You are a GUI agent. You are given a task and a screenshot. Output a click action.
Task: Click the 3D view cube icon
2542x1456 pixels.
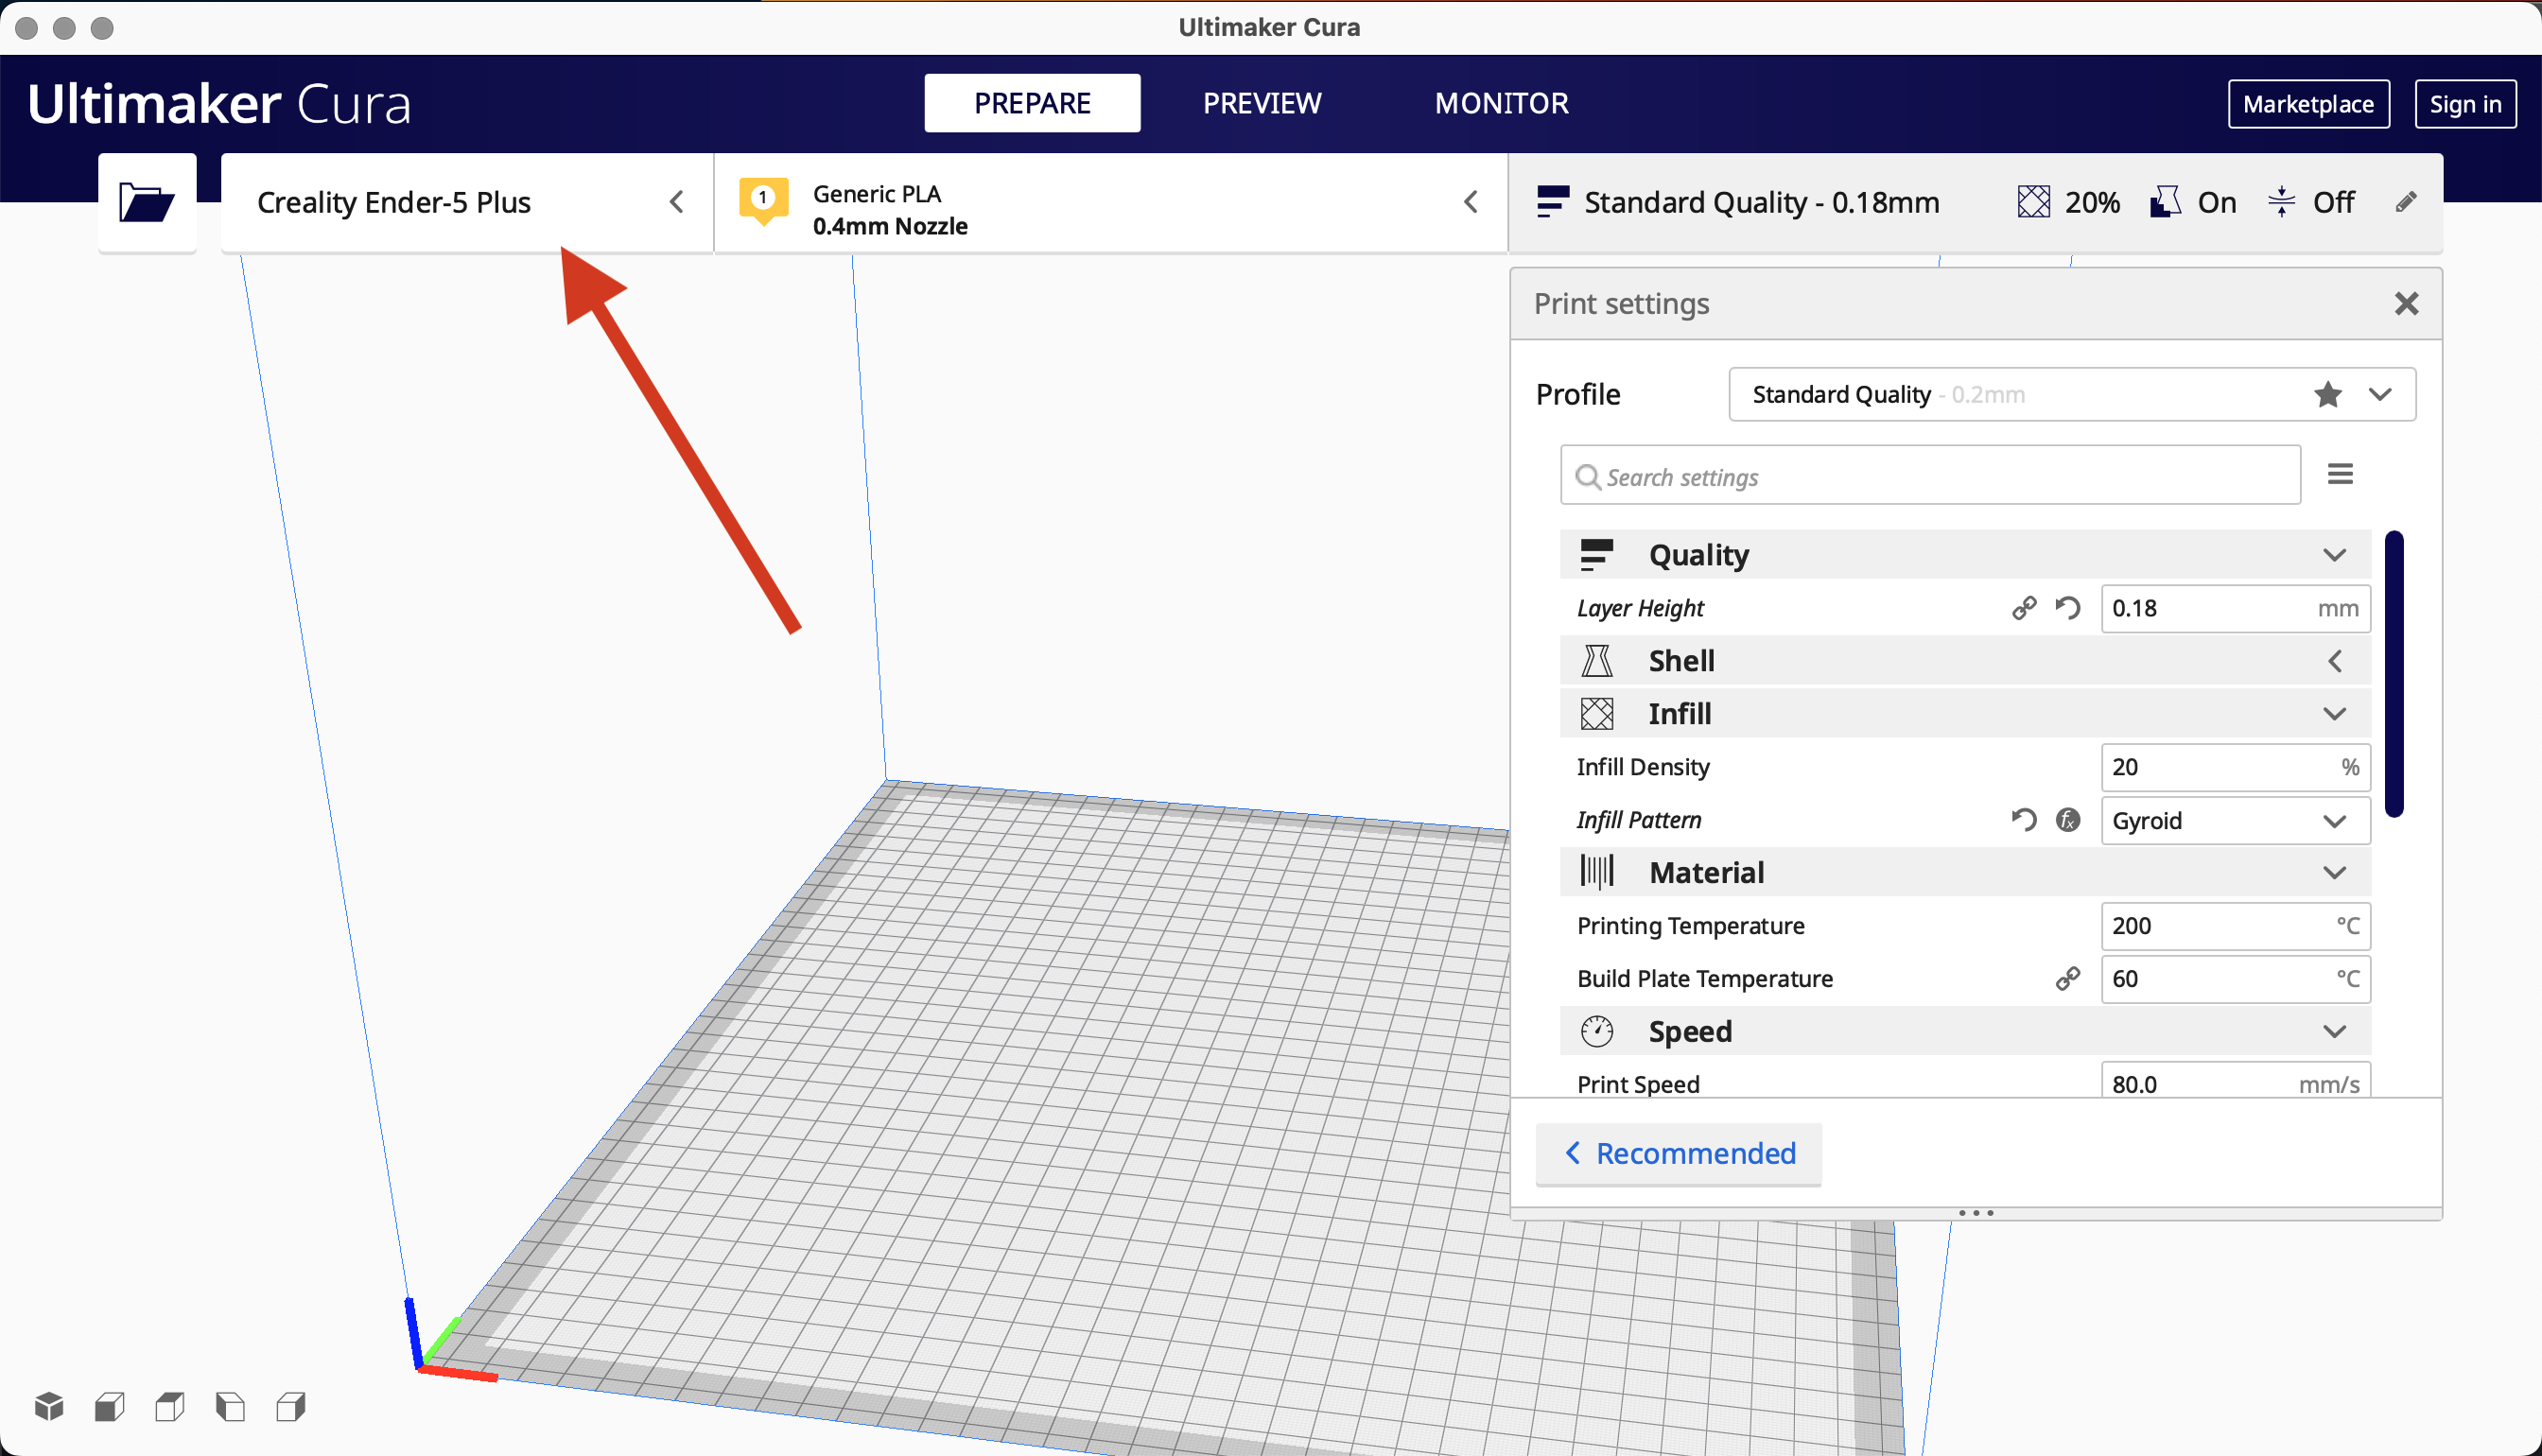pyautogui.click(x=49, y=1407)
